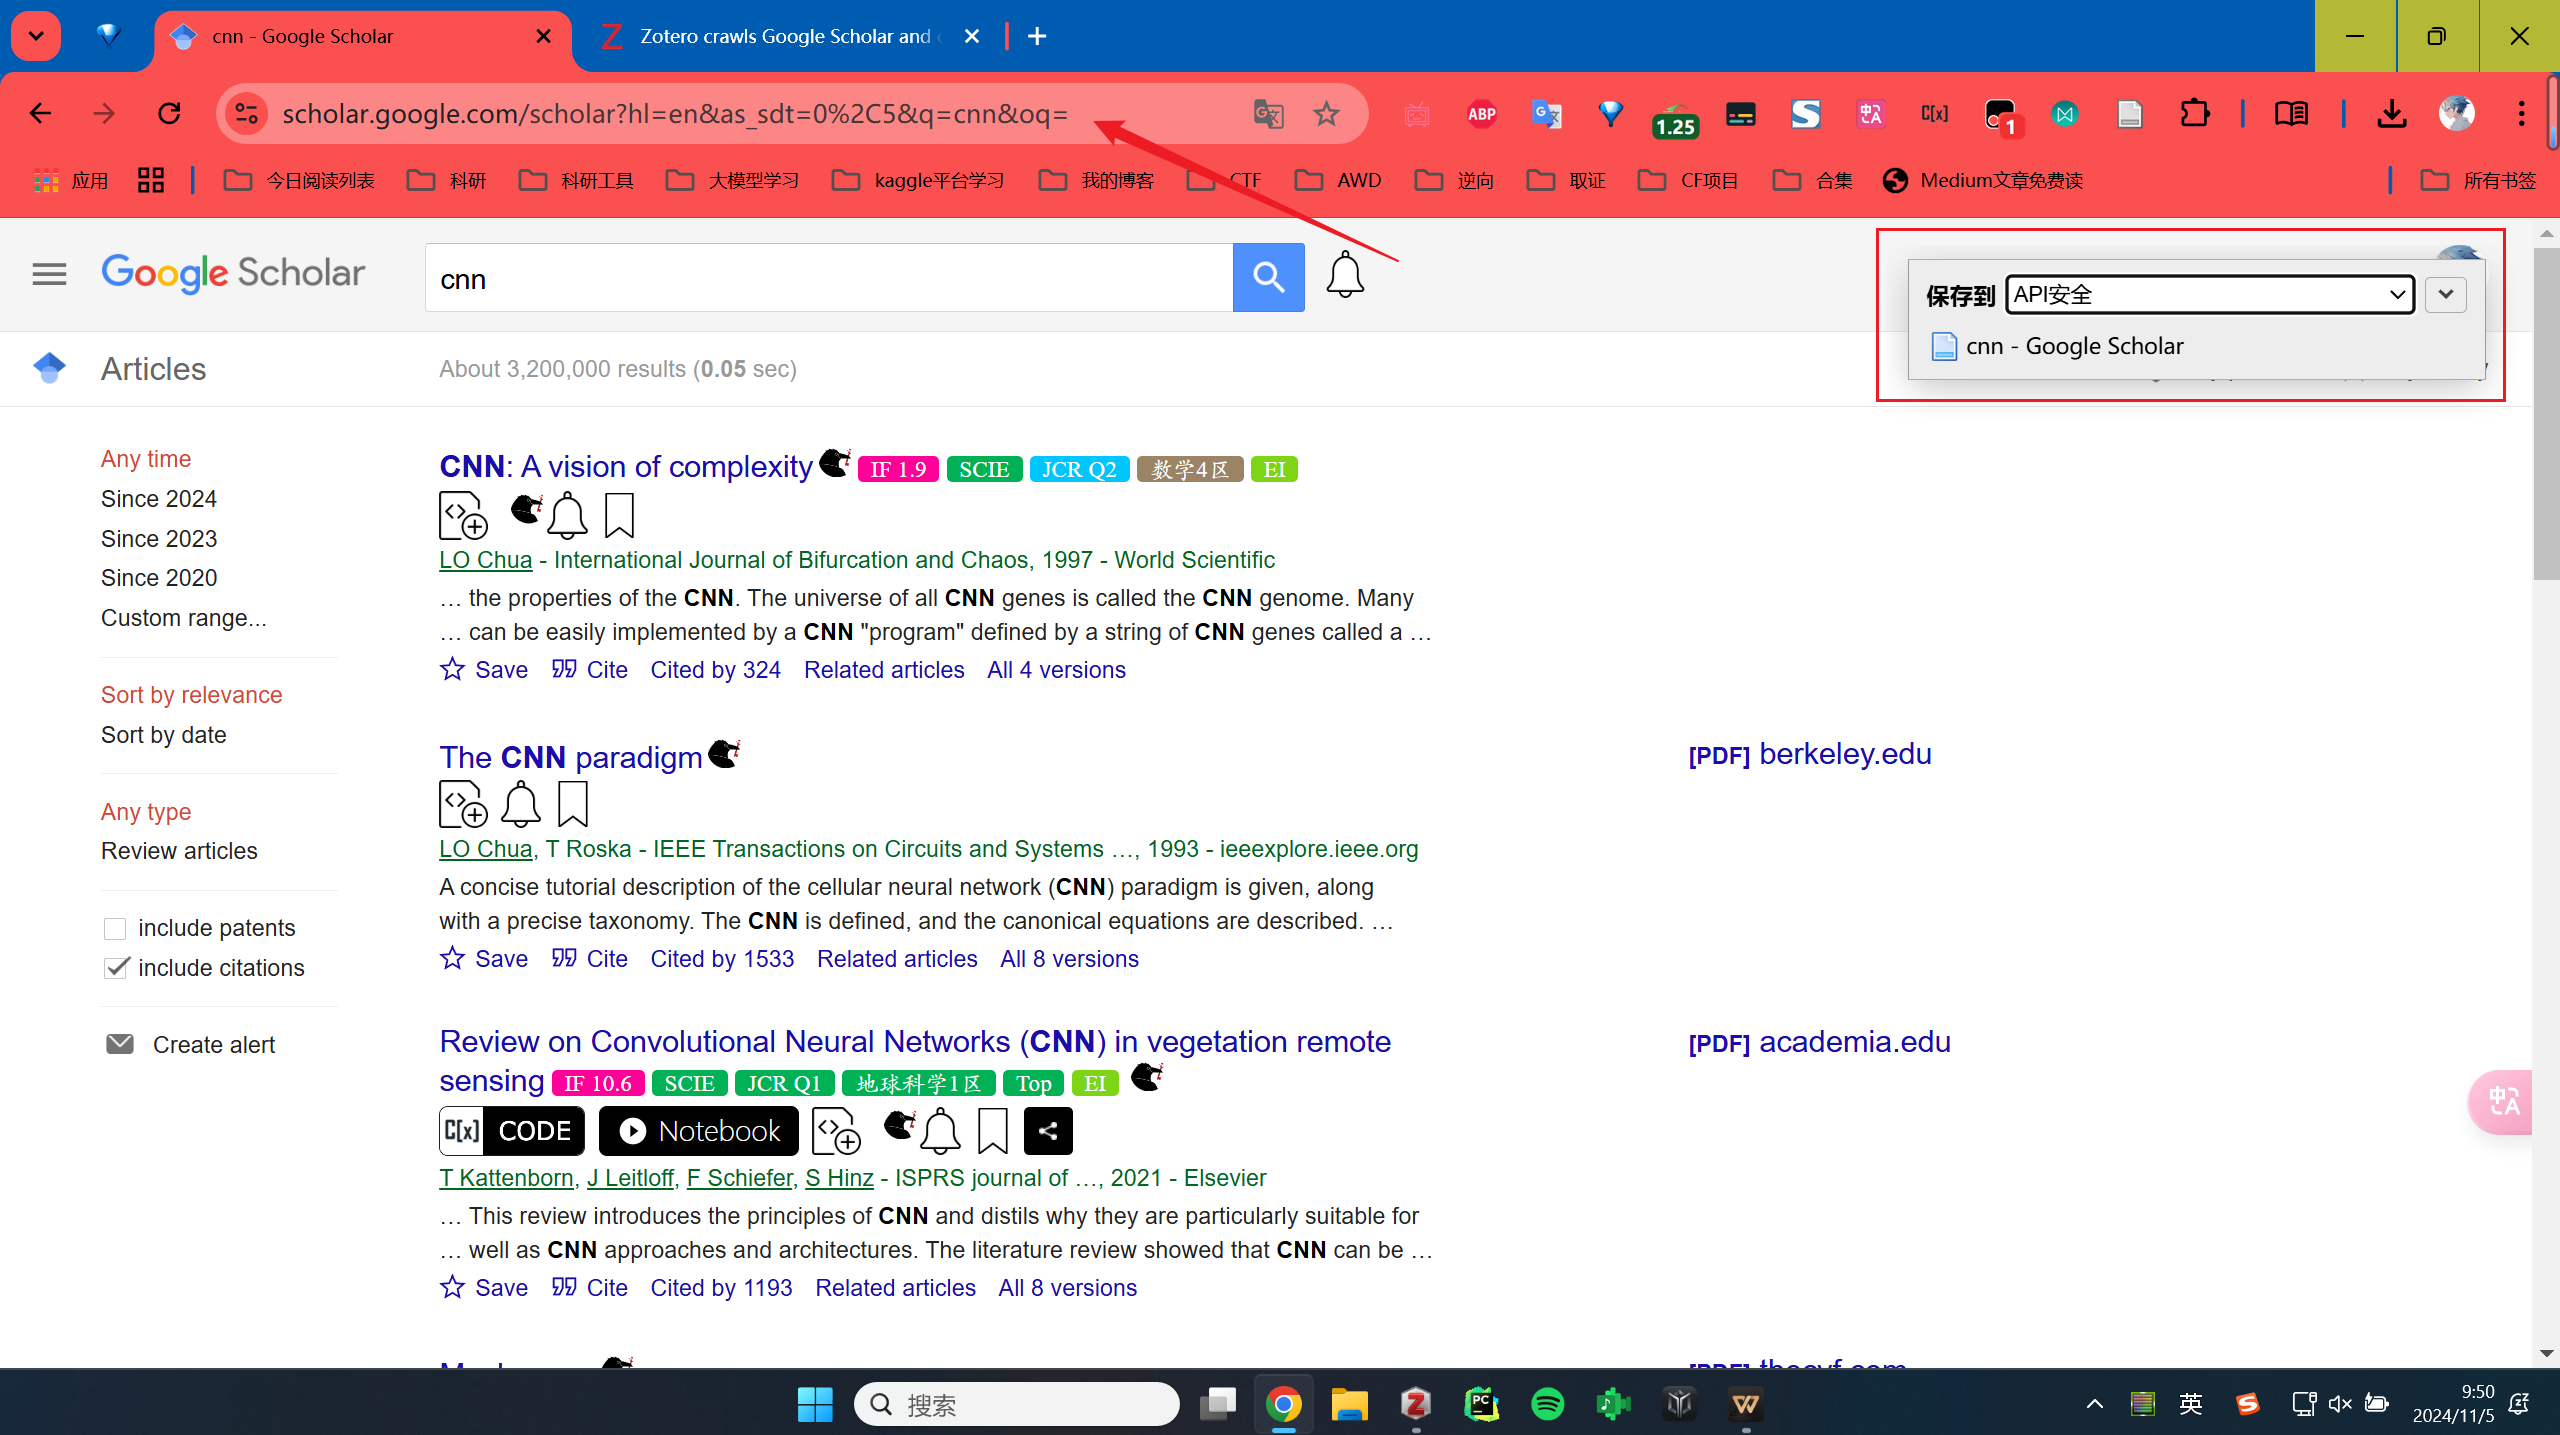This screenshot has width=2560, height=1435.
Task: Open the AdBlock Plus extension icon
Action: tap(1481, 114)
